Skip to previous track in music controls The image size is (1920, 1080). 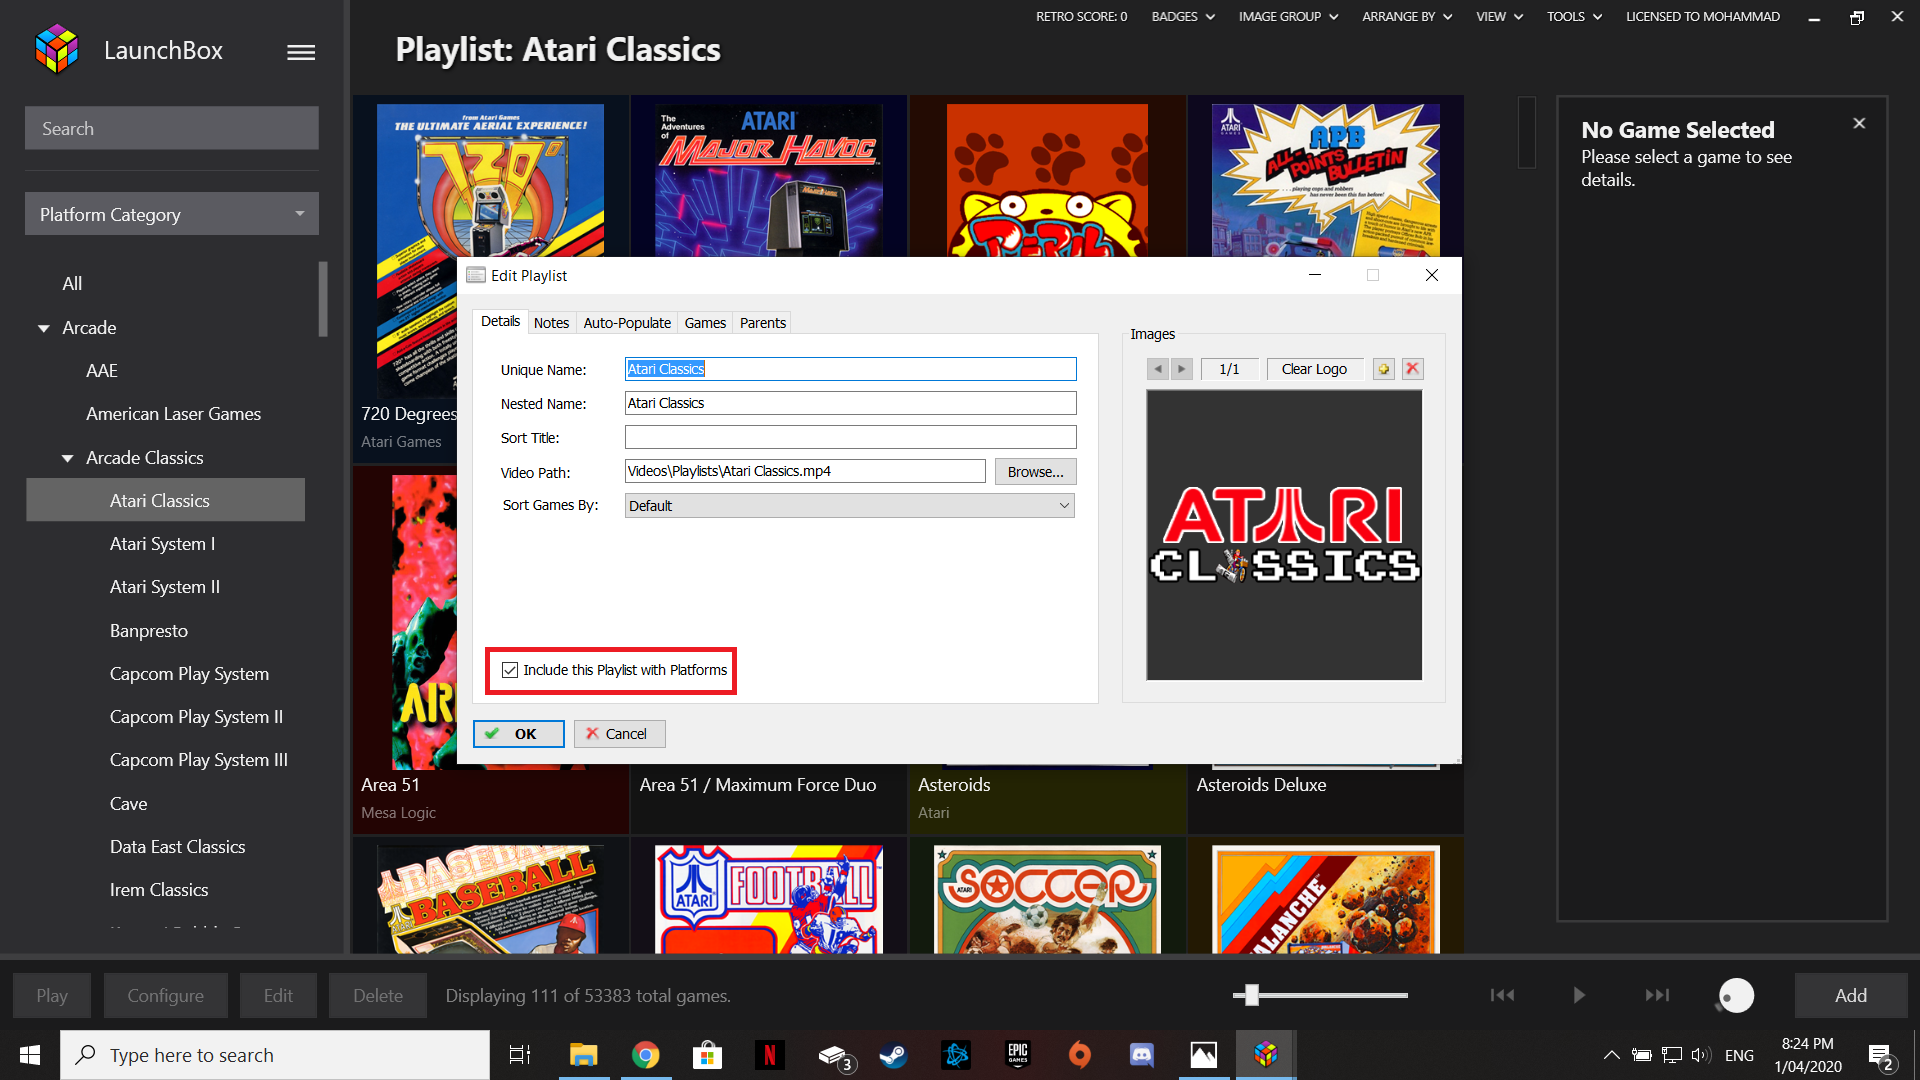pyautogui.click(x=1502, y=995)
